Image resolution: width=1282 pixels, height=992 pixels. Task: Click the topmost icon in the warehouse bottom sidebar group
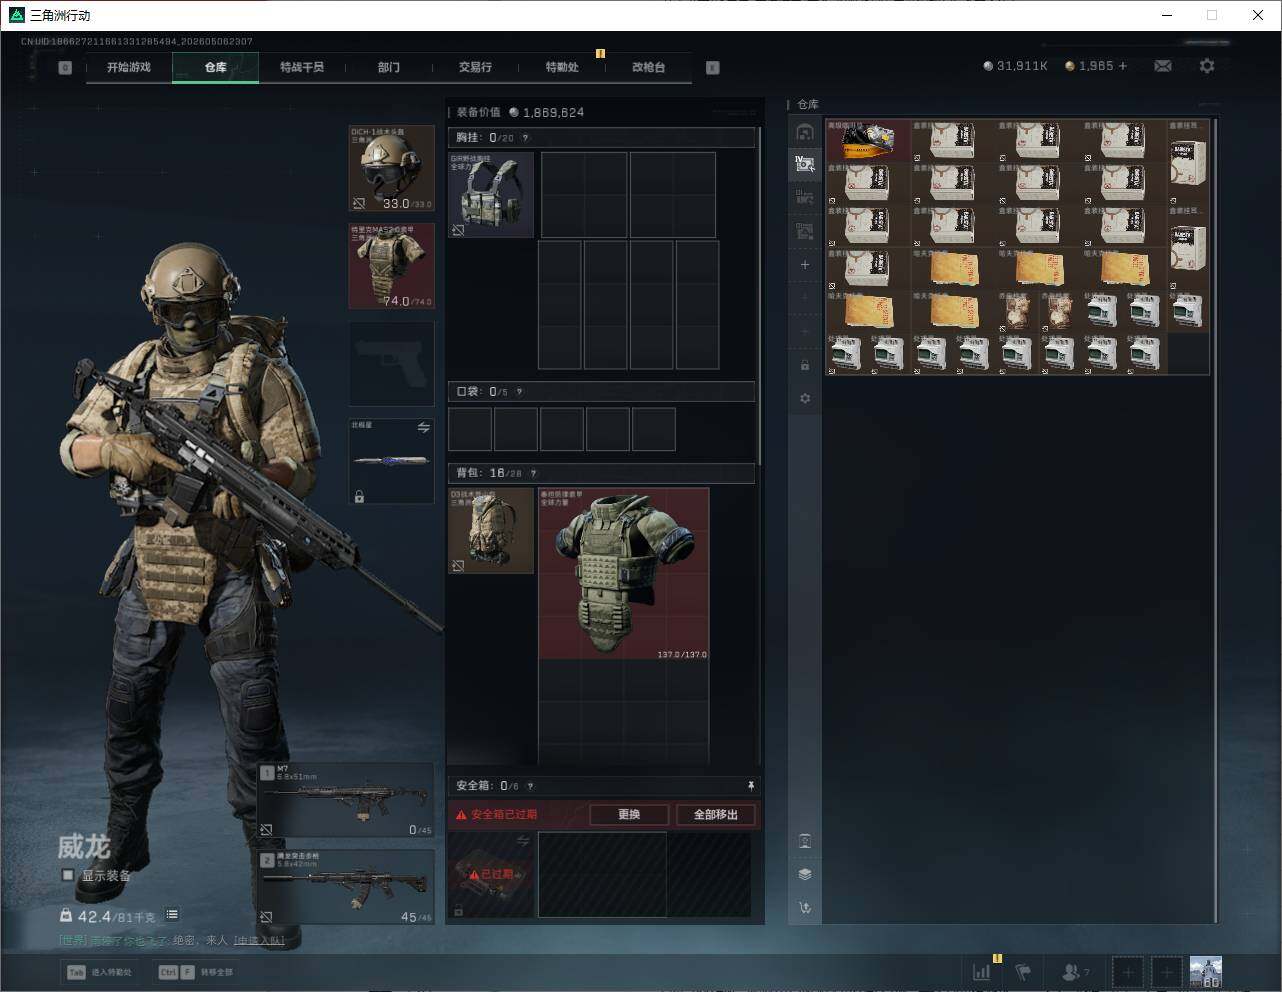pyautogui.click(x=805, y=841)
